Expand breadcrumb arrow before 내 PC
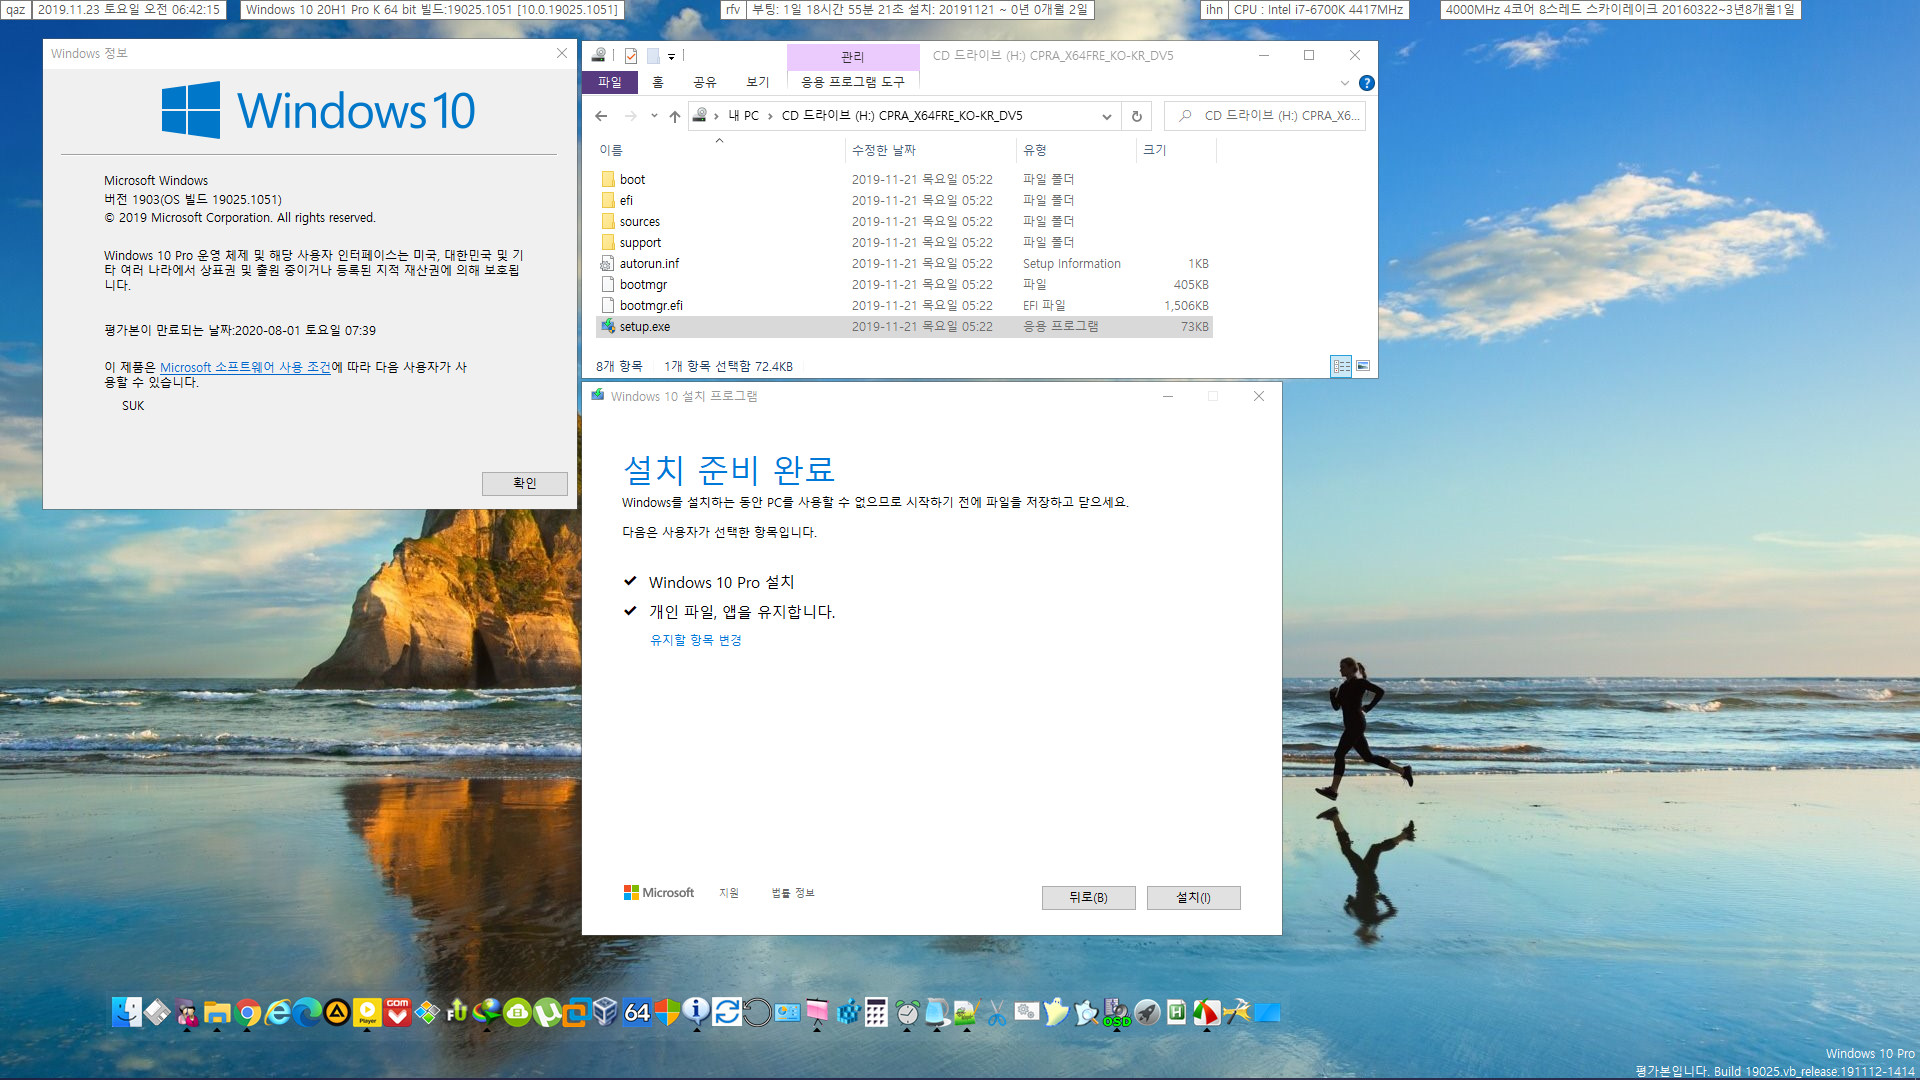The image size is (1920, 1080). click(716, 116)
